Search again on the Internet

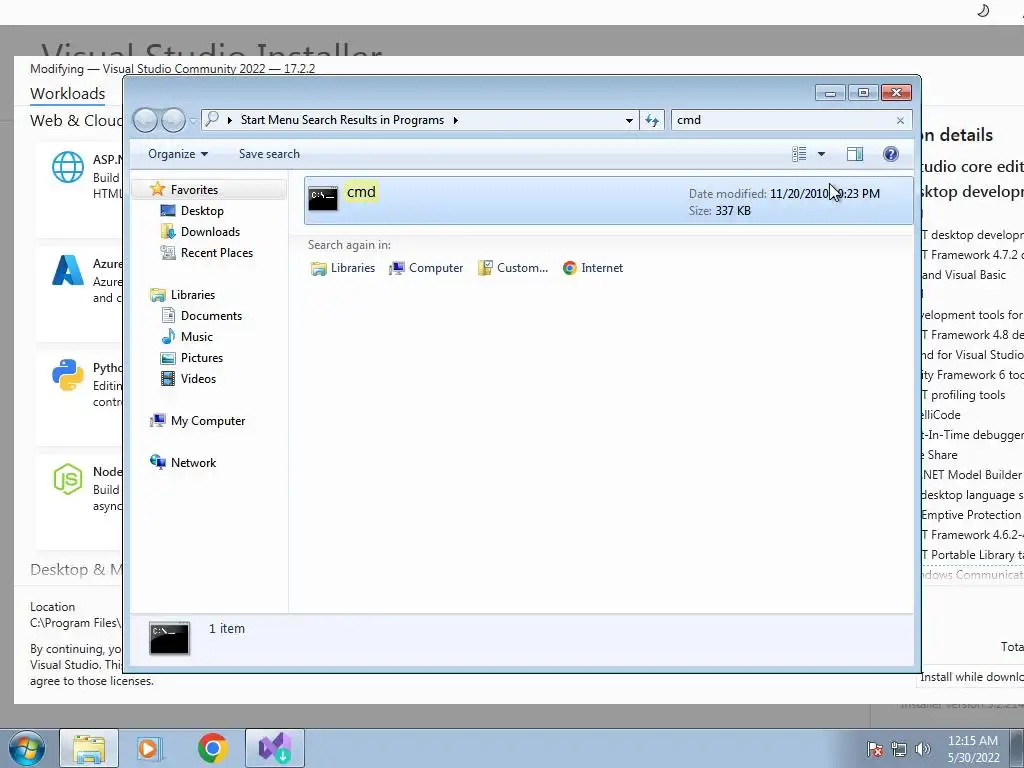point(593,268)
